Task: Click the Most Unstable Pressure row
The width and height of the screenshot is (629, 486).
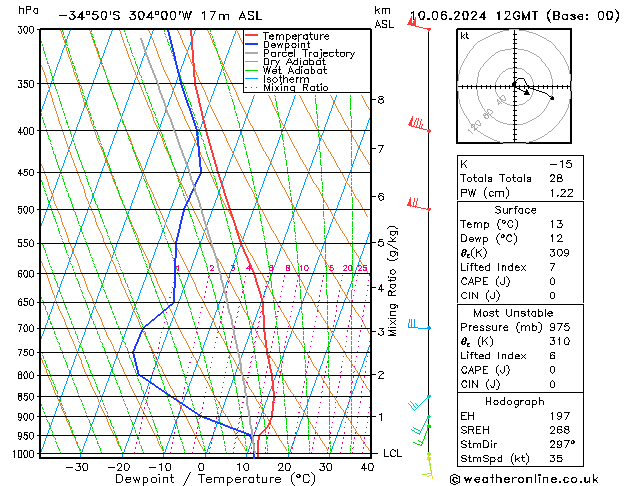Action: coord(520,327)
